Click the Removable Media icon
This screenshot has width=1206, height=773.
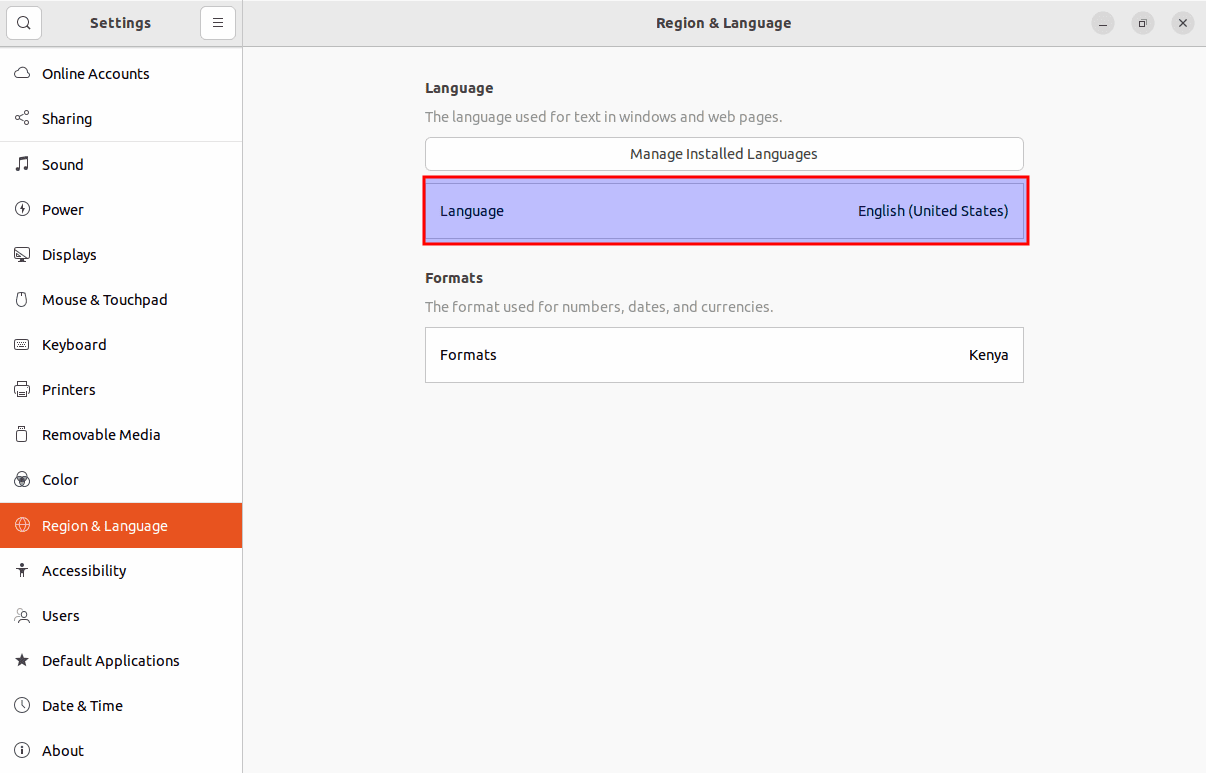pyautogui.click(x=21, y=434)
